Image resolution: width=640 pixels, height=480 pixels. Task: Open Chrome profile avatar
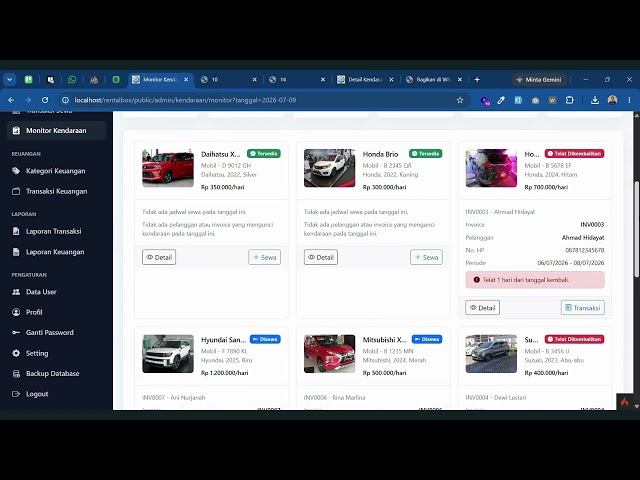(x=612, y=100)
